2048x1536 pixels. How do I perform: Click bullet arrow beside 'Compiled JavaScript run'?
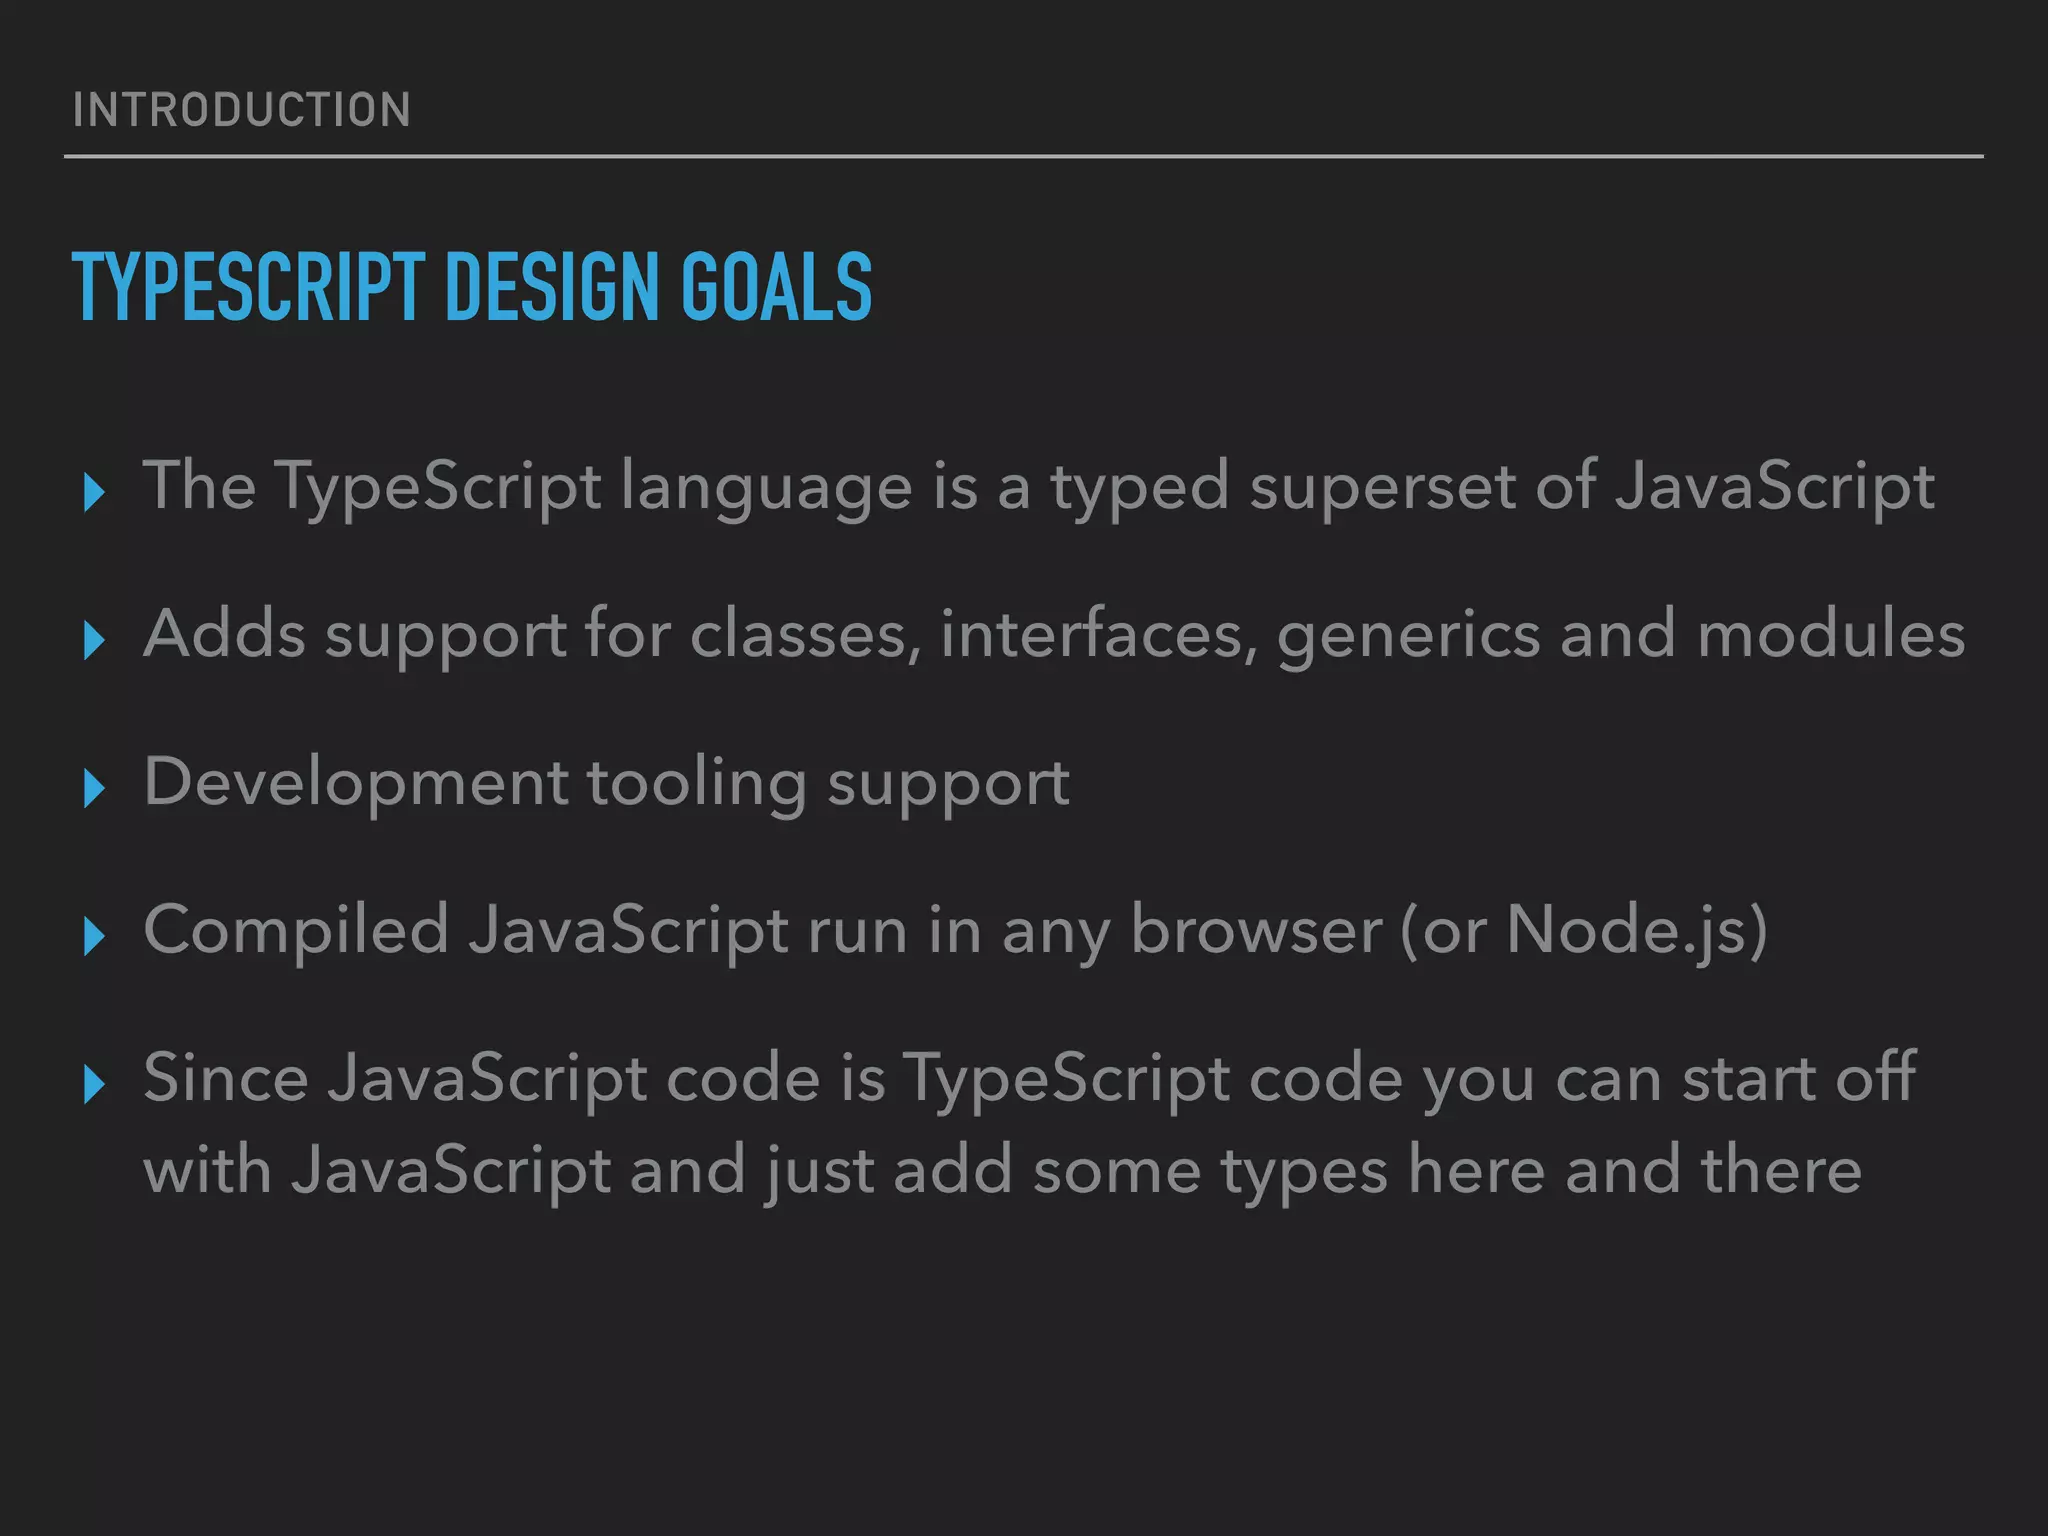(95, 937)
